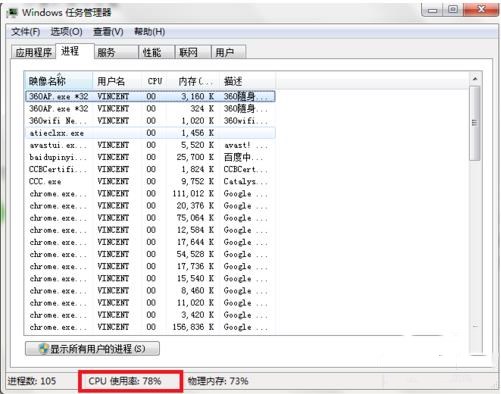Click the 百度中... description cell

243,157
